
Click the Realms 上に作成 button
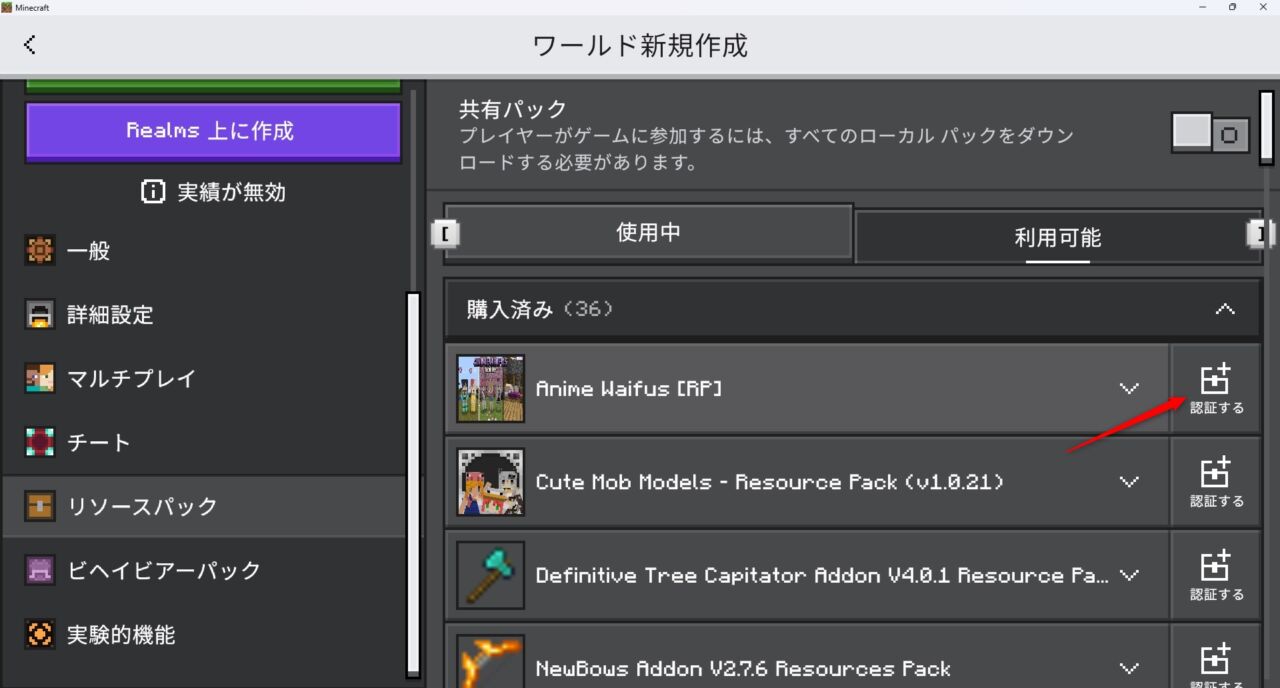tap(213, 131)
